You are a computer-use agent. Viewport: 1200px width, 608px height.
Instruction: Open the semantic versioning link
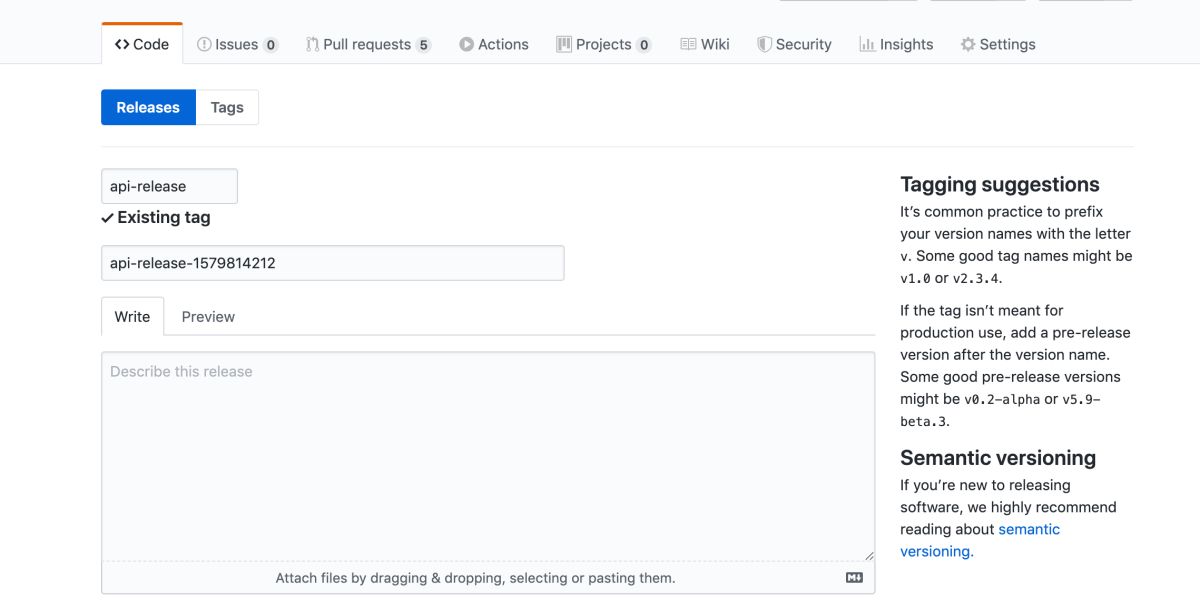980,540
